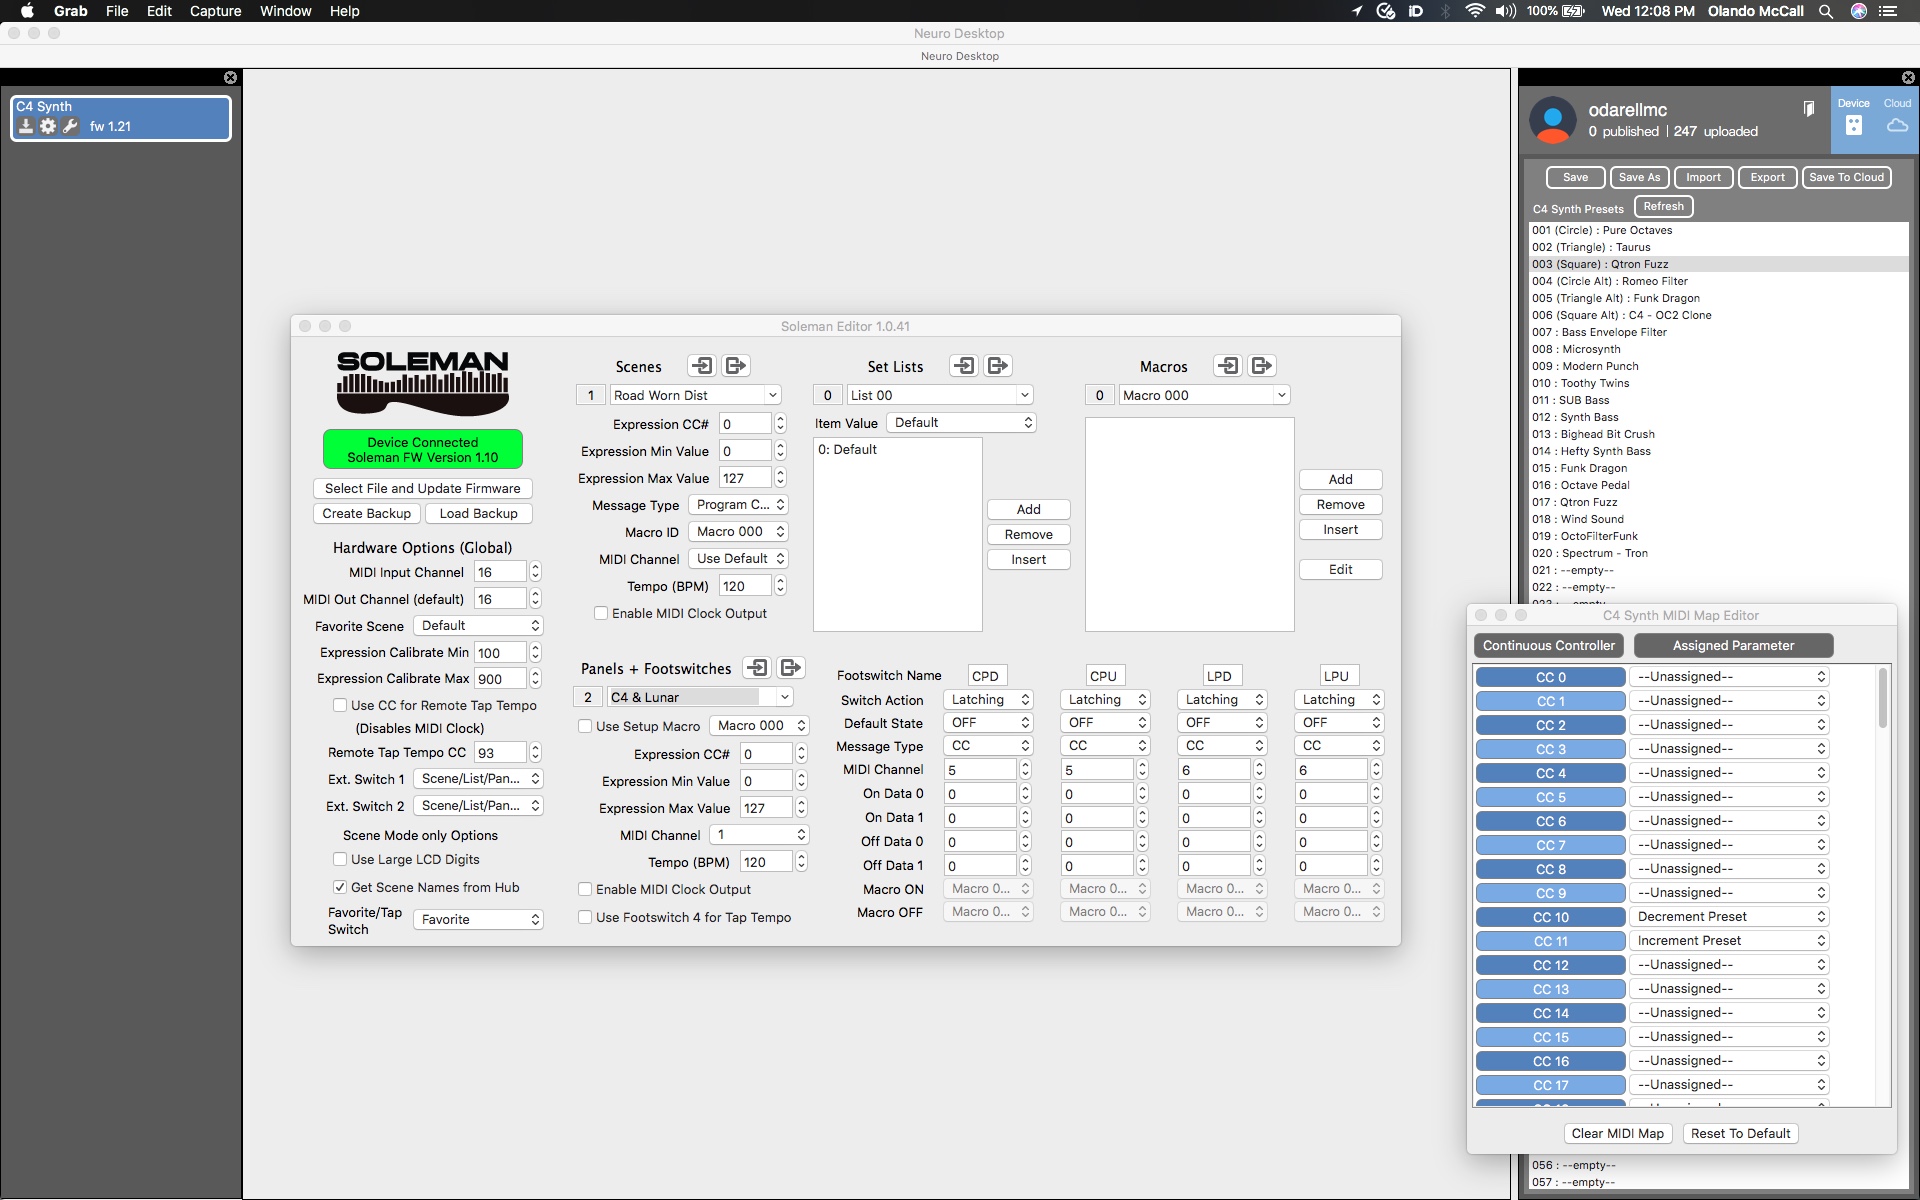Image resolution: width=1920 pixels, height=1200 pixels.
Task: Click the Create Backup button
Action: (367, 513)
